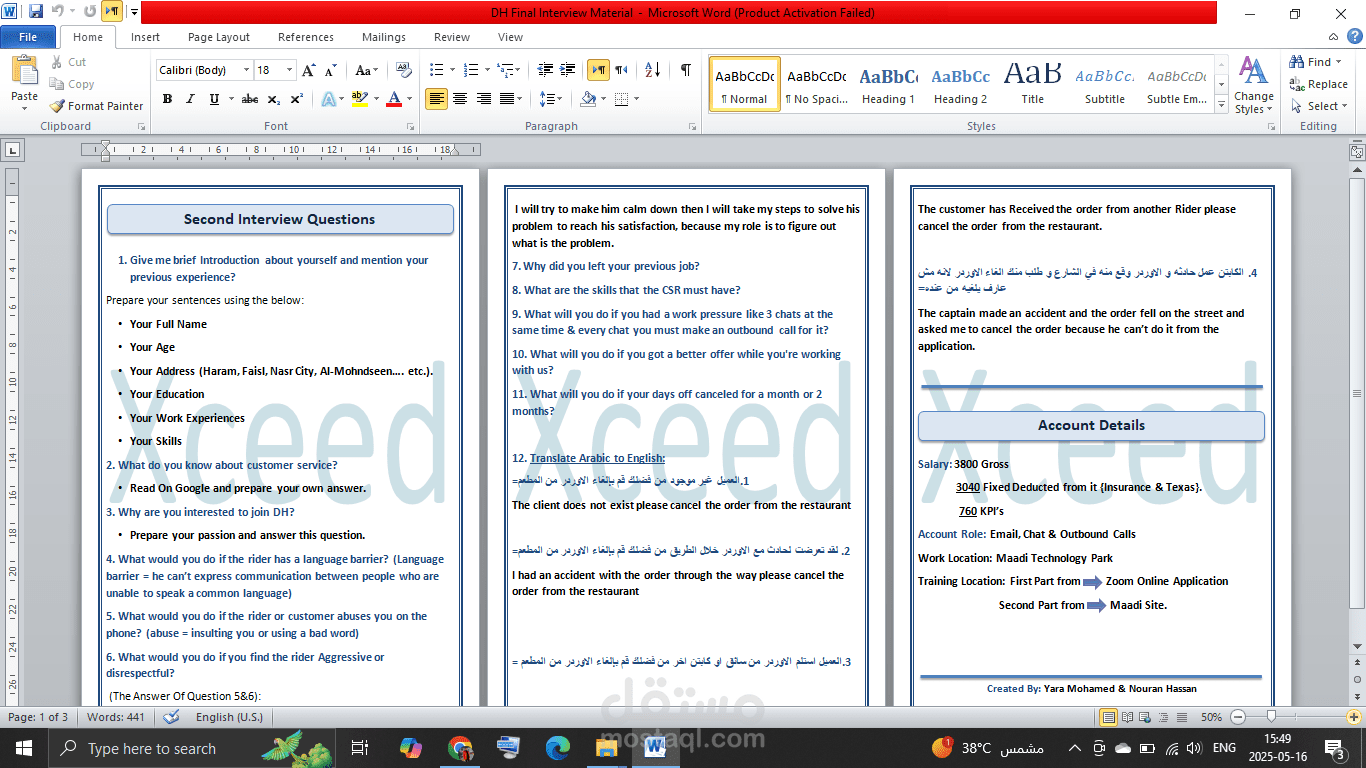Shrink the font with the small A
The height and width of the screenshot is (768, 1366).
pyautogui.click(x=332, y=70)
